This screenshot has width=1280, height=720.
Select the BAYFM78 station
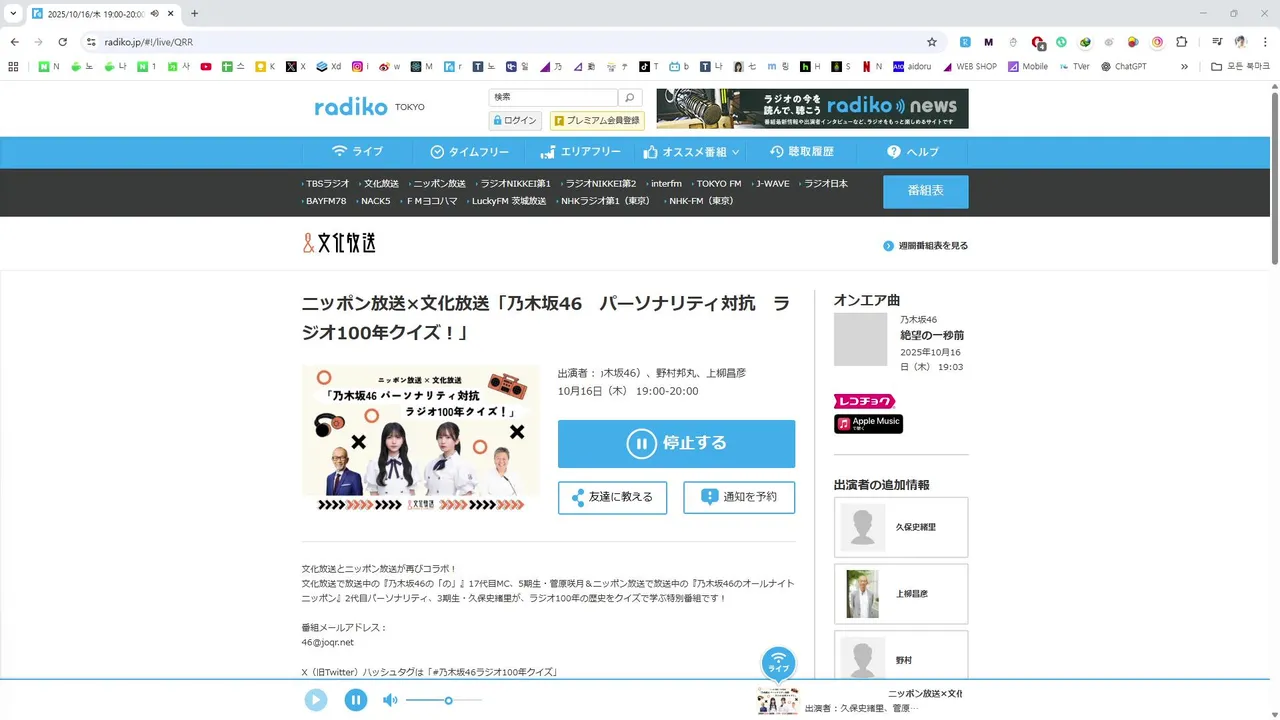pos(325,201)
